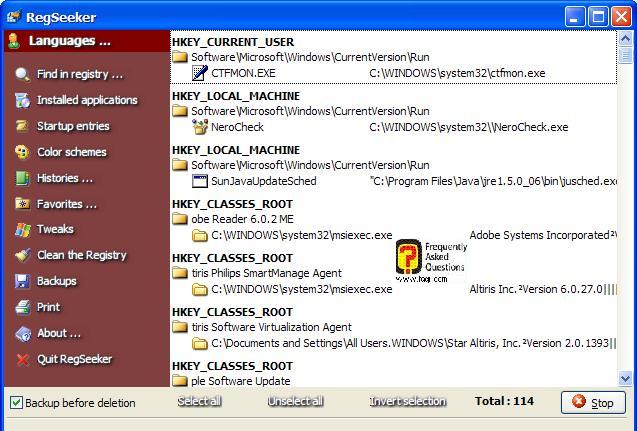Image resolution: width=637 pixels, height=431 pixels.
Task: Open Find in registry
Action: point(80,74)
